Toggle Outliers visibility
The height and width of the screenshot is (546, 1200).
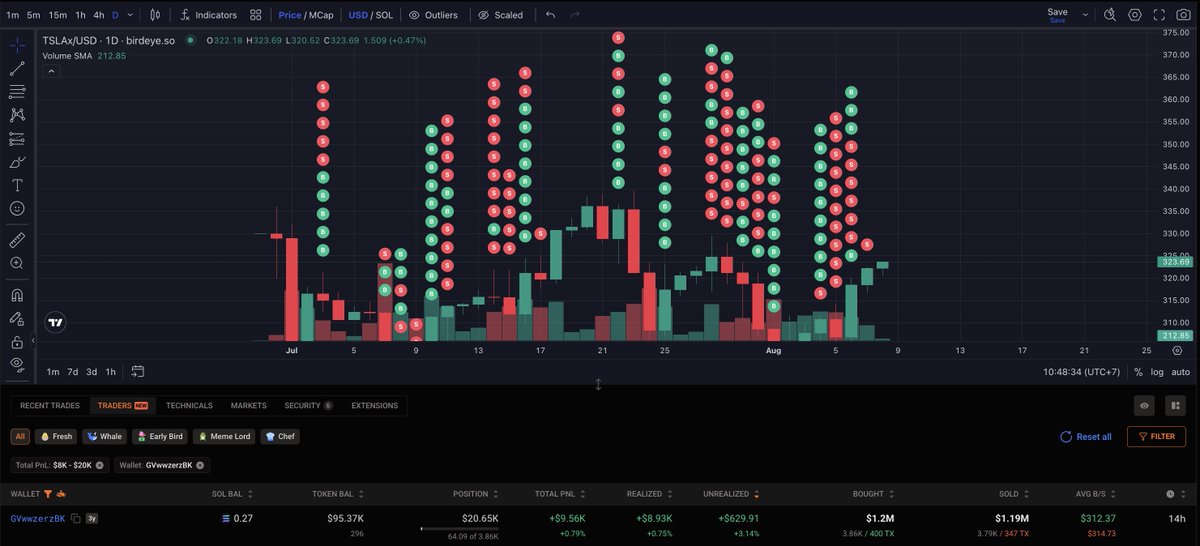[x=433, y=15]
